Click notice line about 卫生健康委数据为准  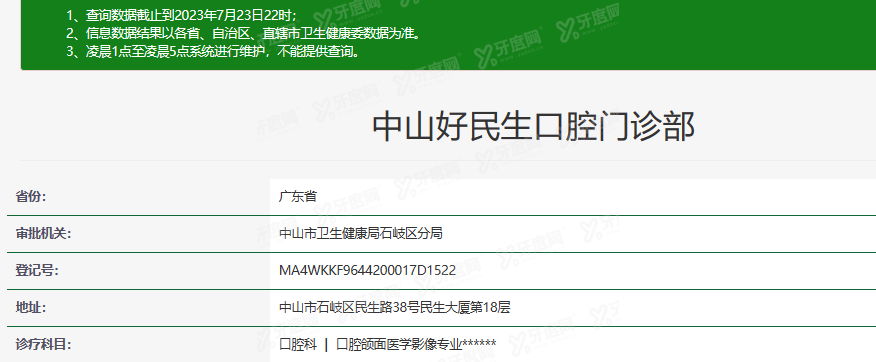(x=243, y=34)
